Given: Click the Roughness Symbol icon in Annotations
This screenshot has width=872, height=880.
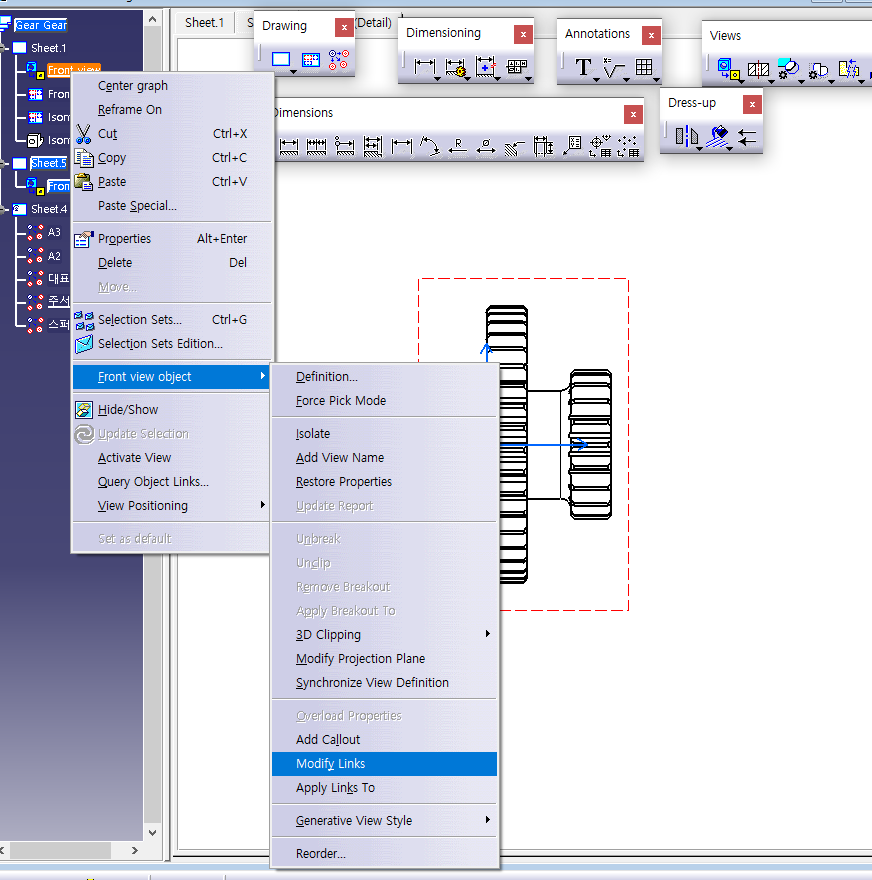Looking at the screenshot, I should click(x=613, y=67).
